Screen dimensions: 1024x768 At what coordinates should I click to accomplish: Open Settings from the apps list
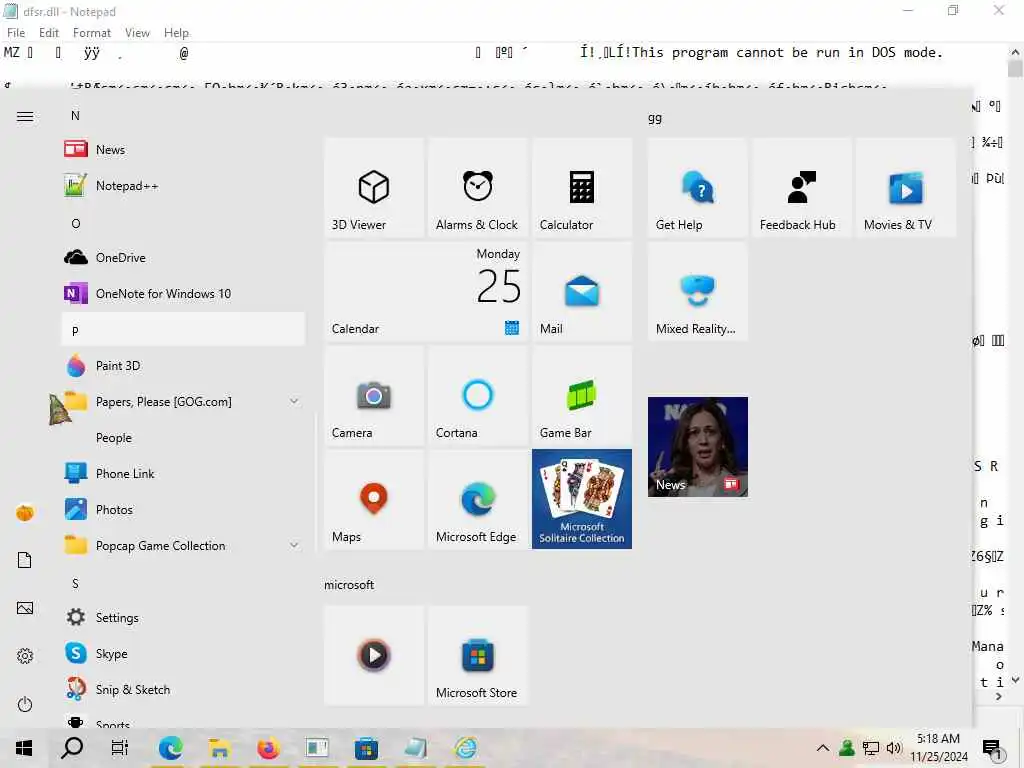coord(183,618)
